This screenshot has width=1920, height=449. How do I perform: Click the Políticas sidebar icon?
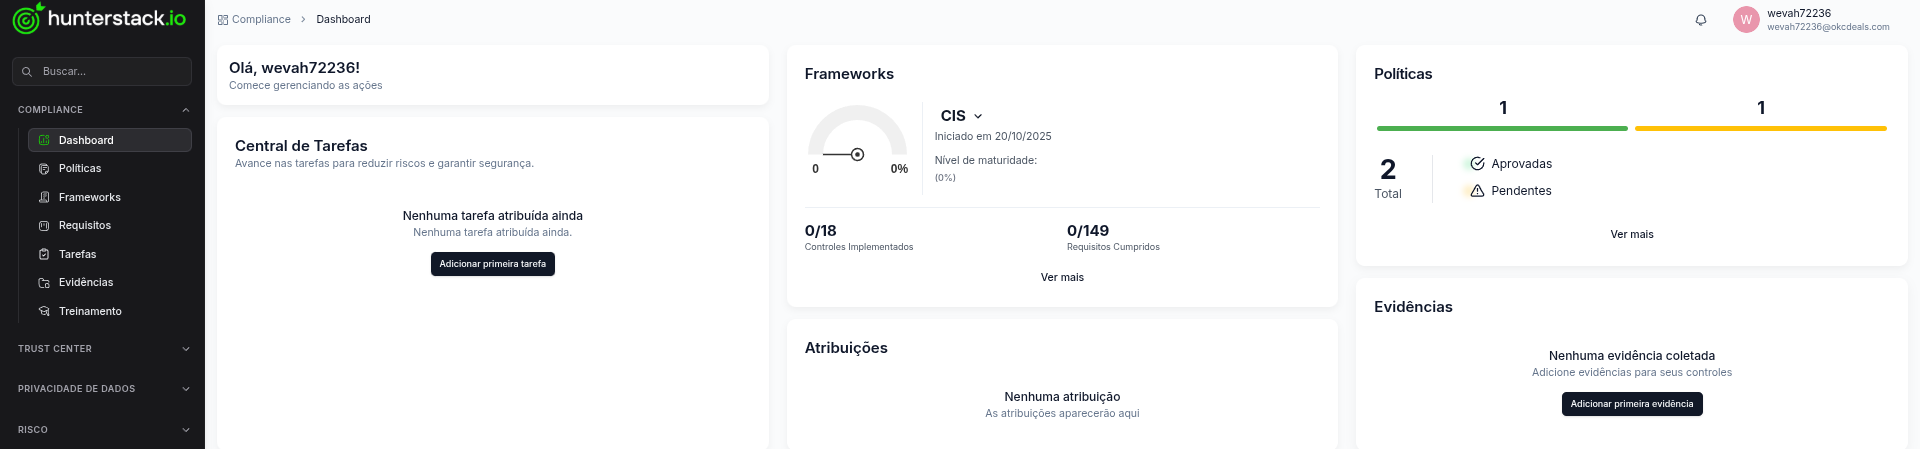click(x=44, y=169)
